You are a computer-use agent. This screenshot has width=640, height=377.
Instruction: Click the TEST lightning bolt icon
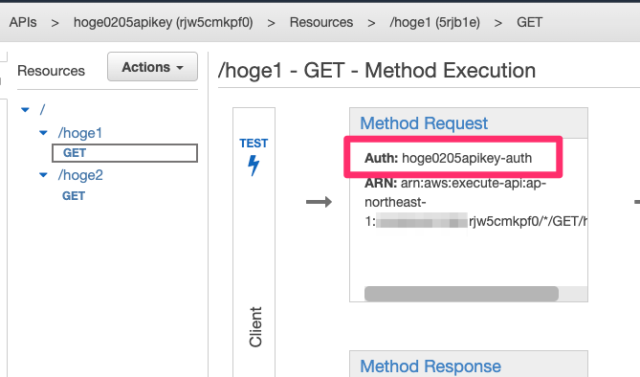coord(253,165)
